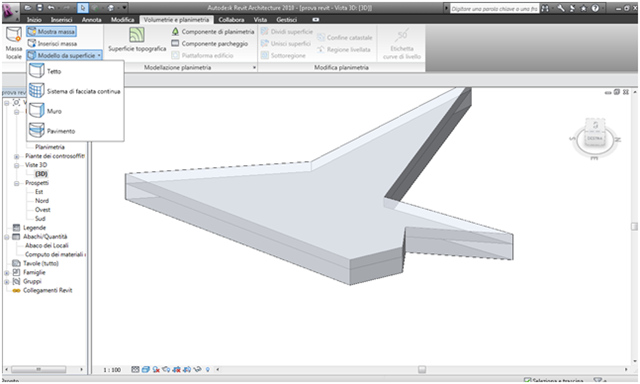640x384 pixels.
Task: Select the Tetto roof icon in dropdown
Action: (36, 71)
